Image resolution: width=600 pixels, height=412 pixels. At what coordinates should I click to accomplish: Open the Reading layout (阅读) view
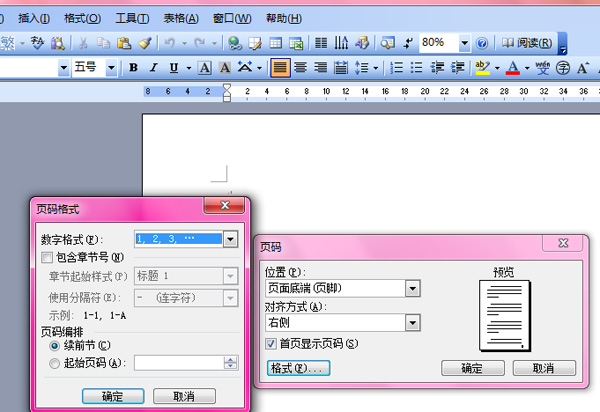click(x=526, y=43)
